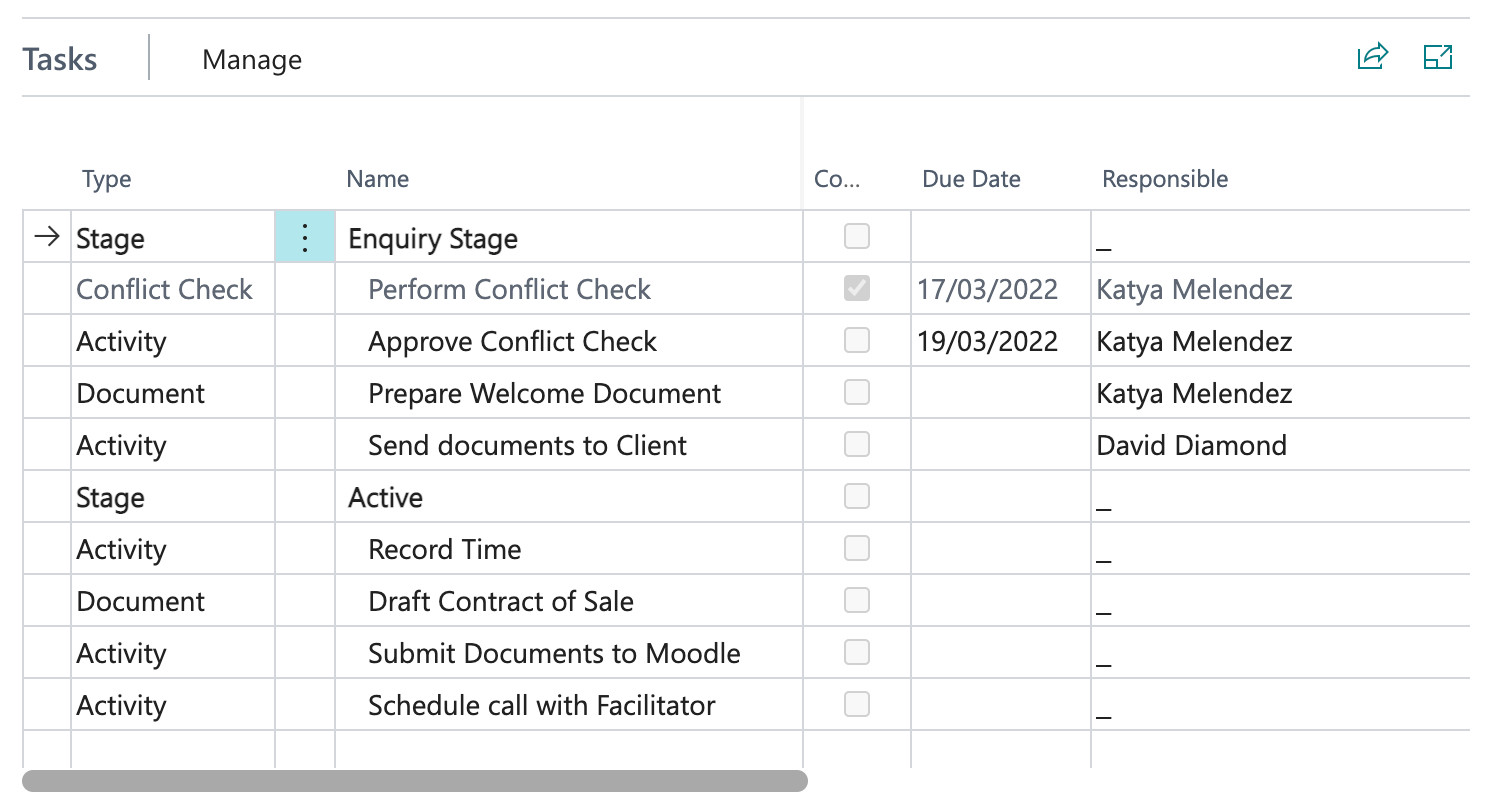The height and width of the screenshot is (808, 1502).
Task: Click Katya Melendez on Approve Conflict Check row
Action: pos(1194,342)
